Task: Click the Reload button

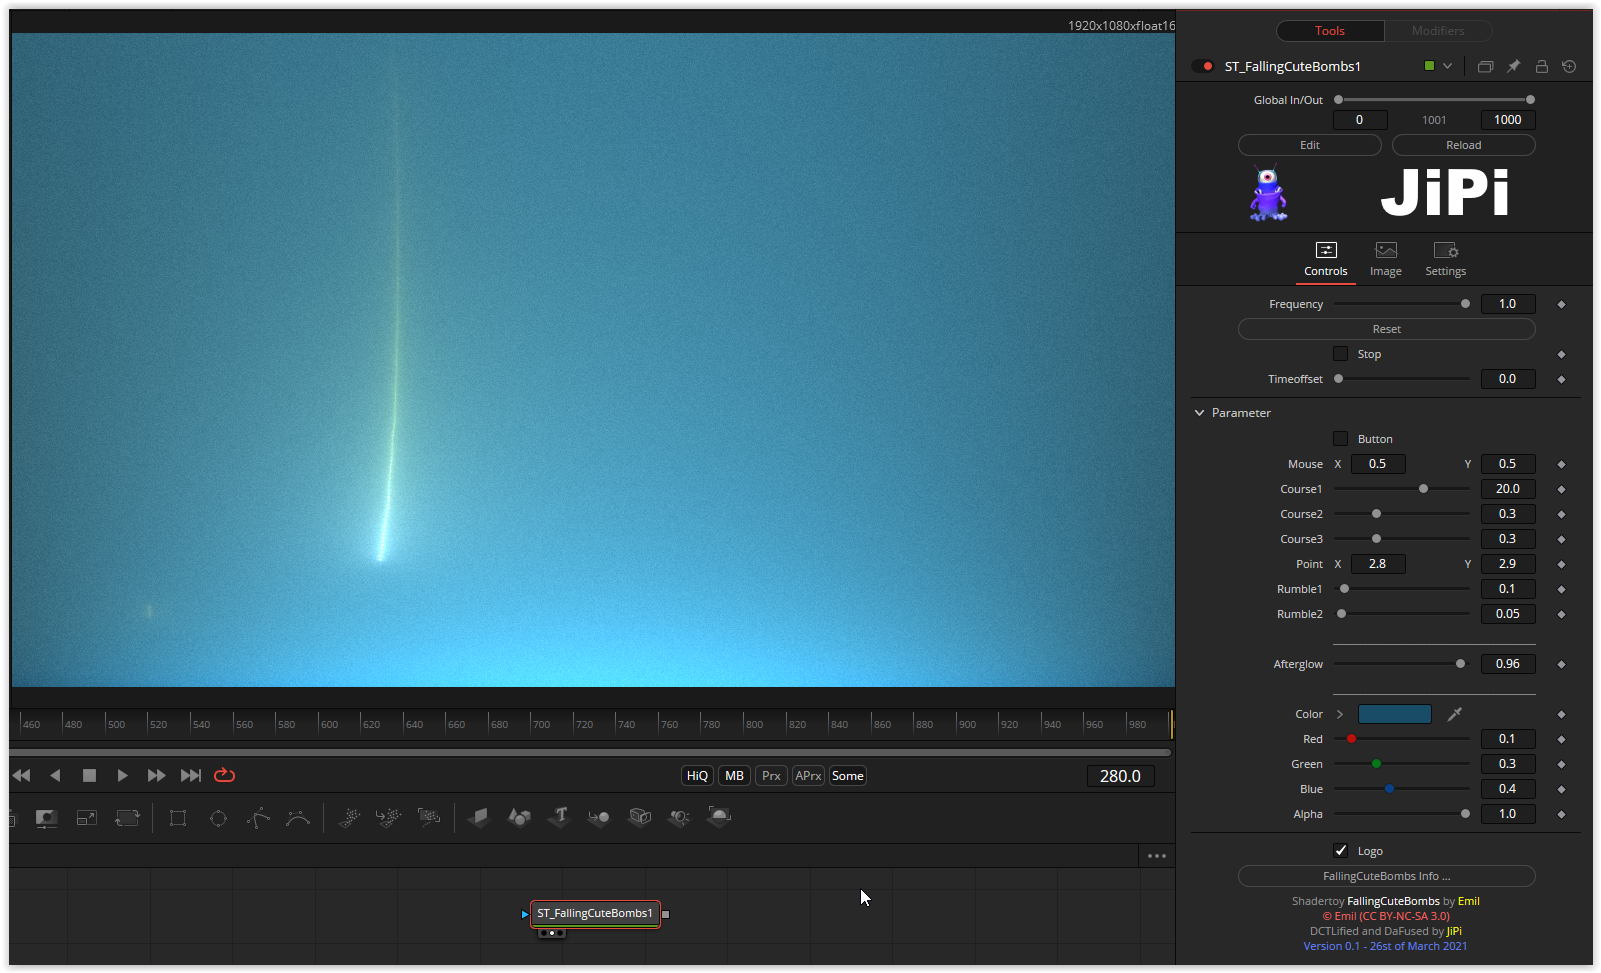Action: pyautogui.click(x=1464, y=145)
